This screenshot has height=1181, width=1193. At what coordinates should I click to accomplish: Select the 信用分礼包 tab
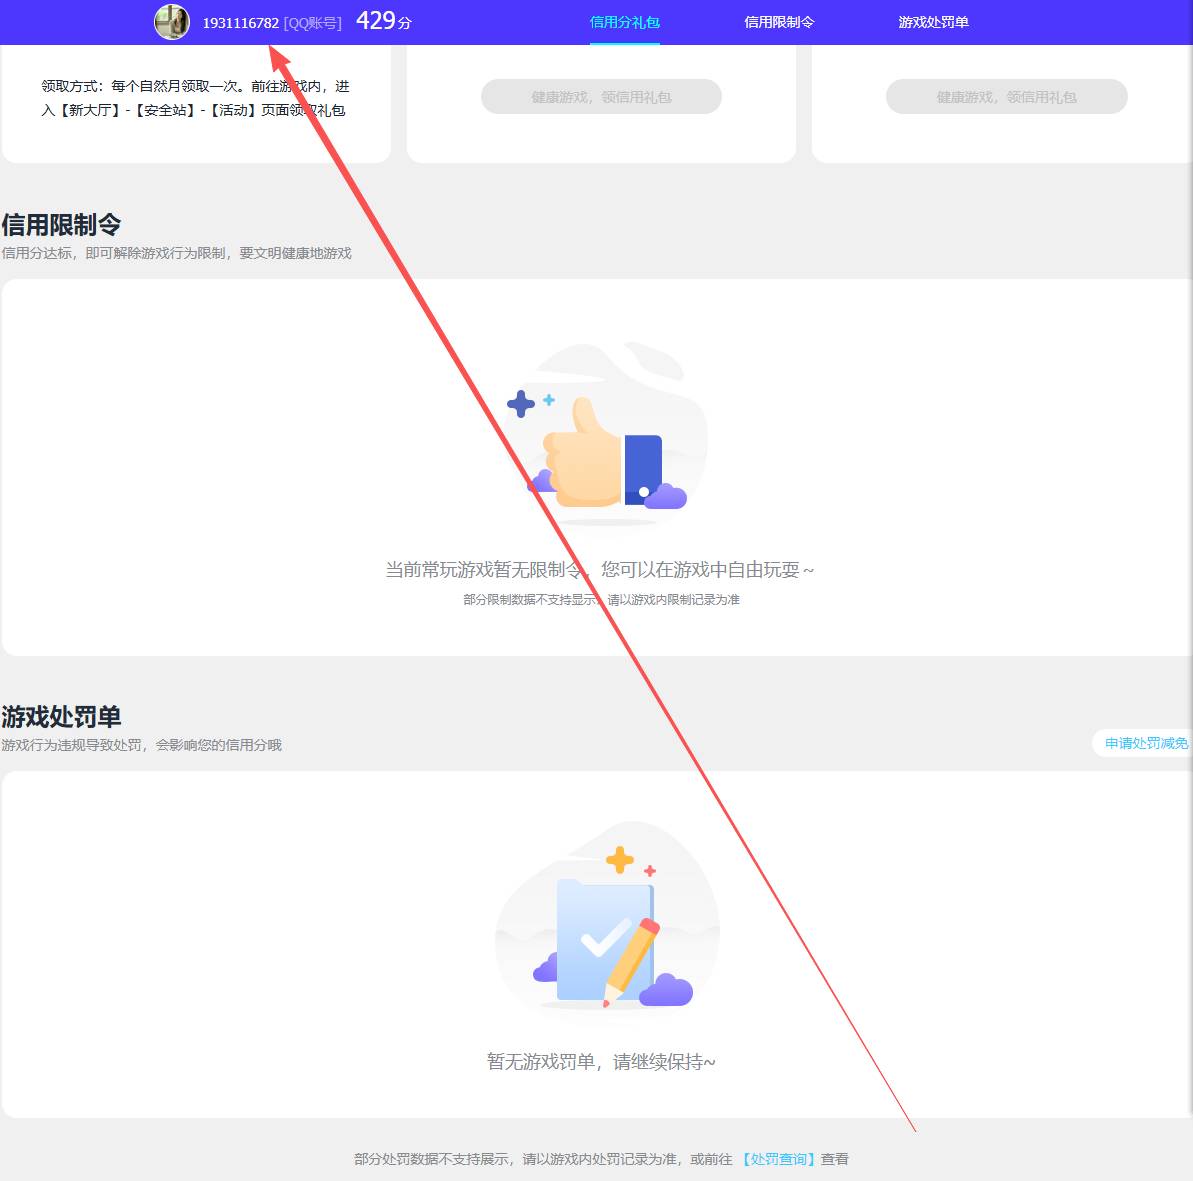tap(624, 19)
